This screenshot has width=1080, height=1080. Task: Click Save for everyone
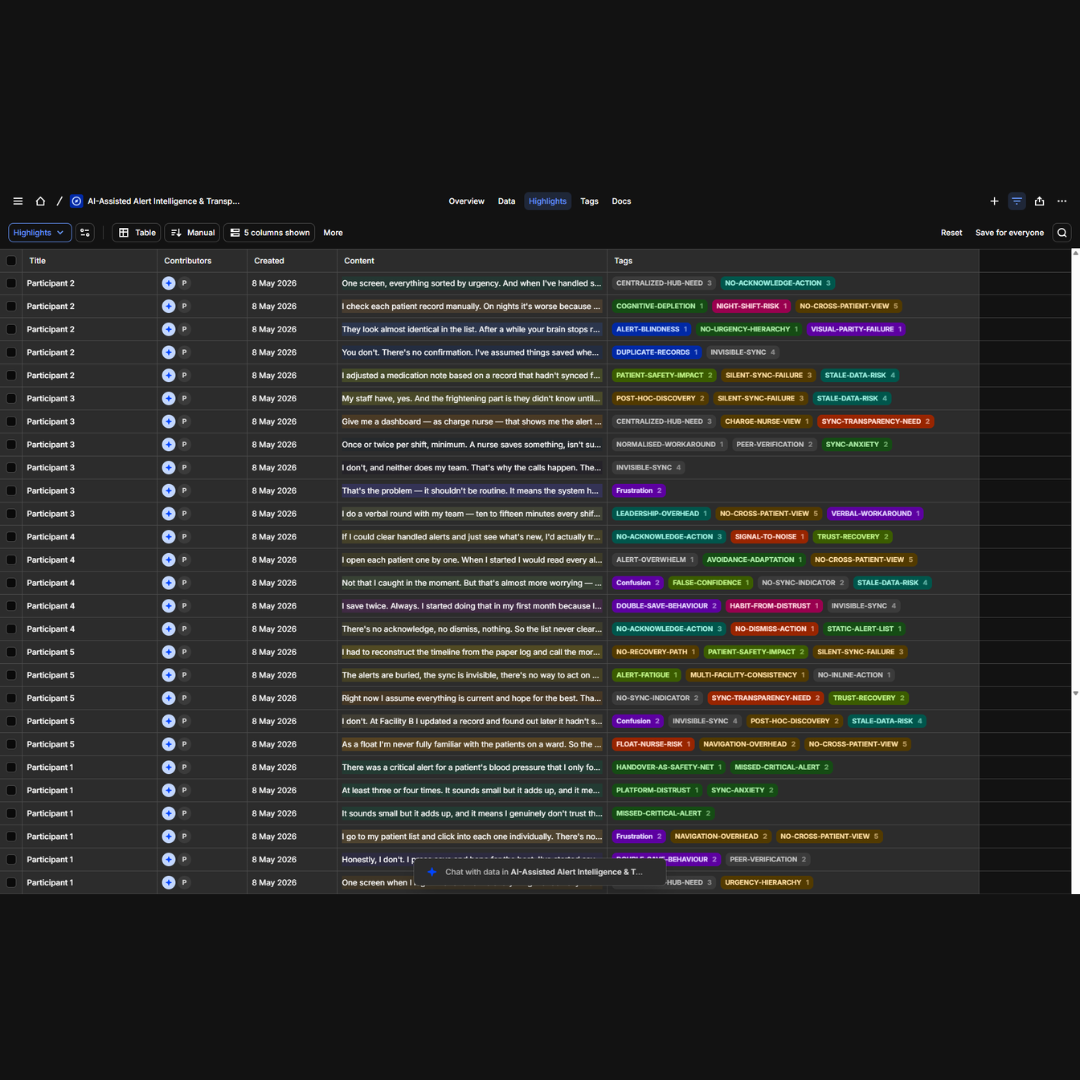(1009, 233)
